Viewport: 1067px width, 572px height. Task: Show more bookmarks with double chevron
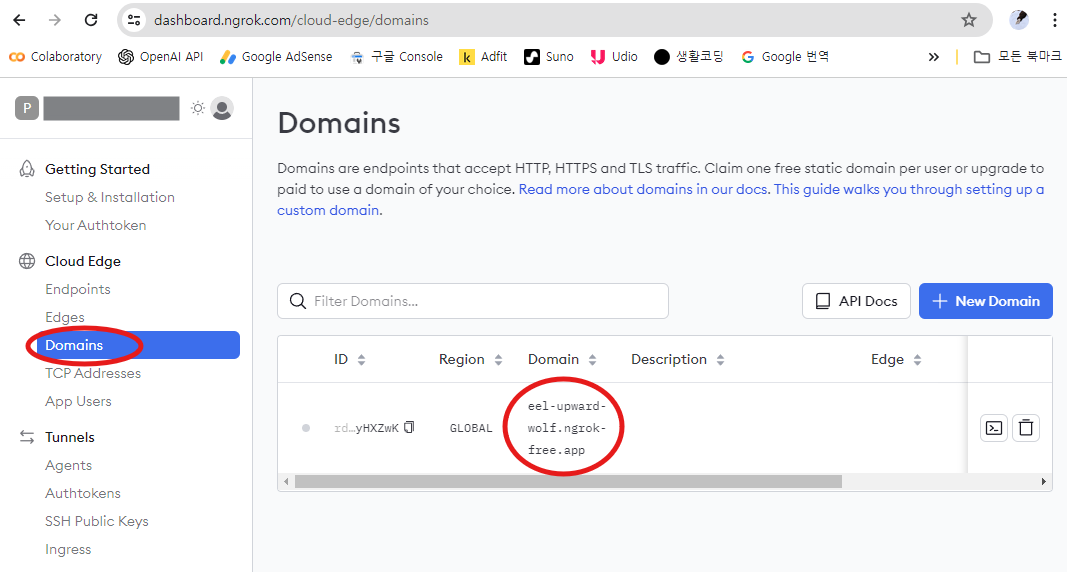coord(934,57)
